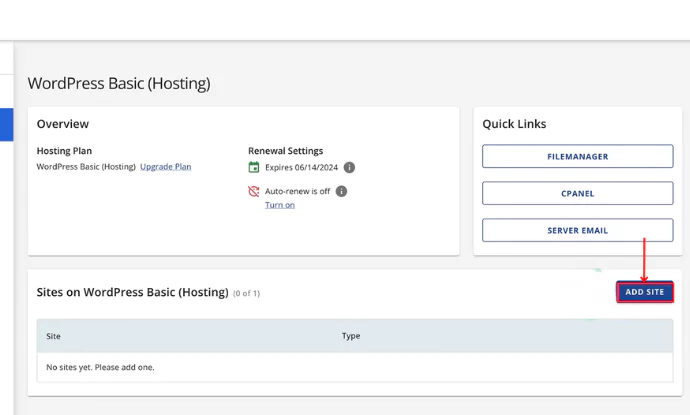Click the Quick Links heading
Screen dimensions: 690x415
tap(514, 124)
